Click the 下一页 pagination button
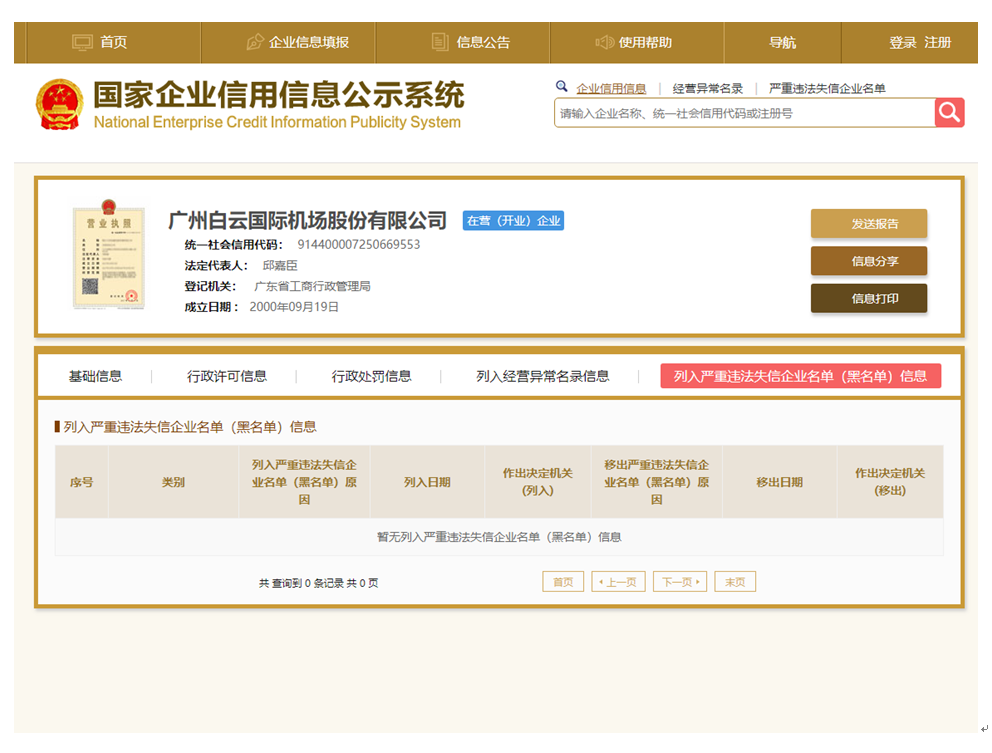 tap(680, 582)
